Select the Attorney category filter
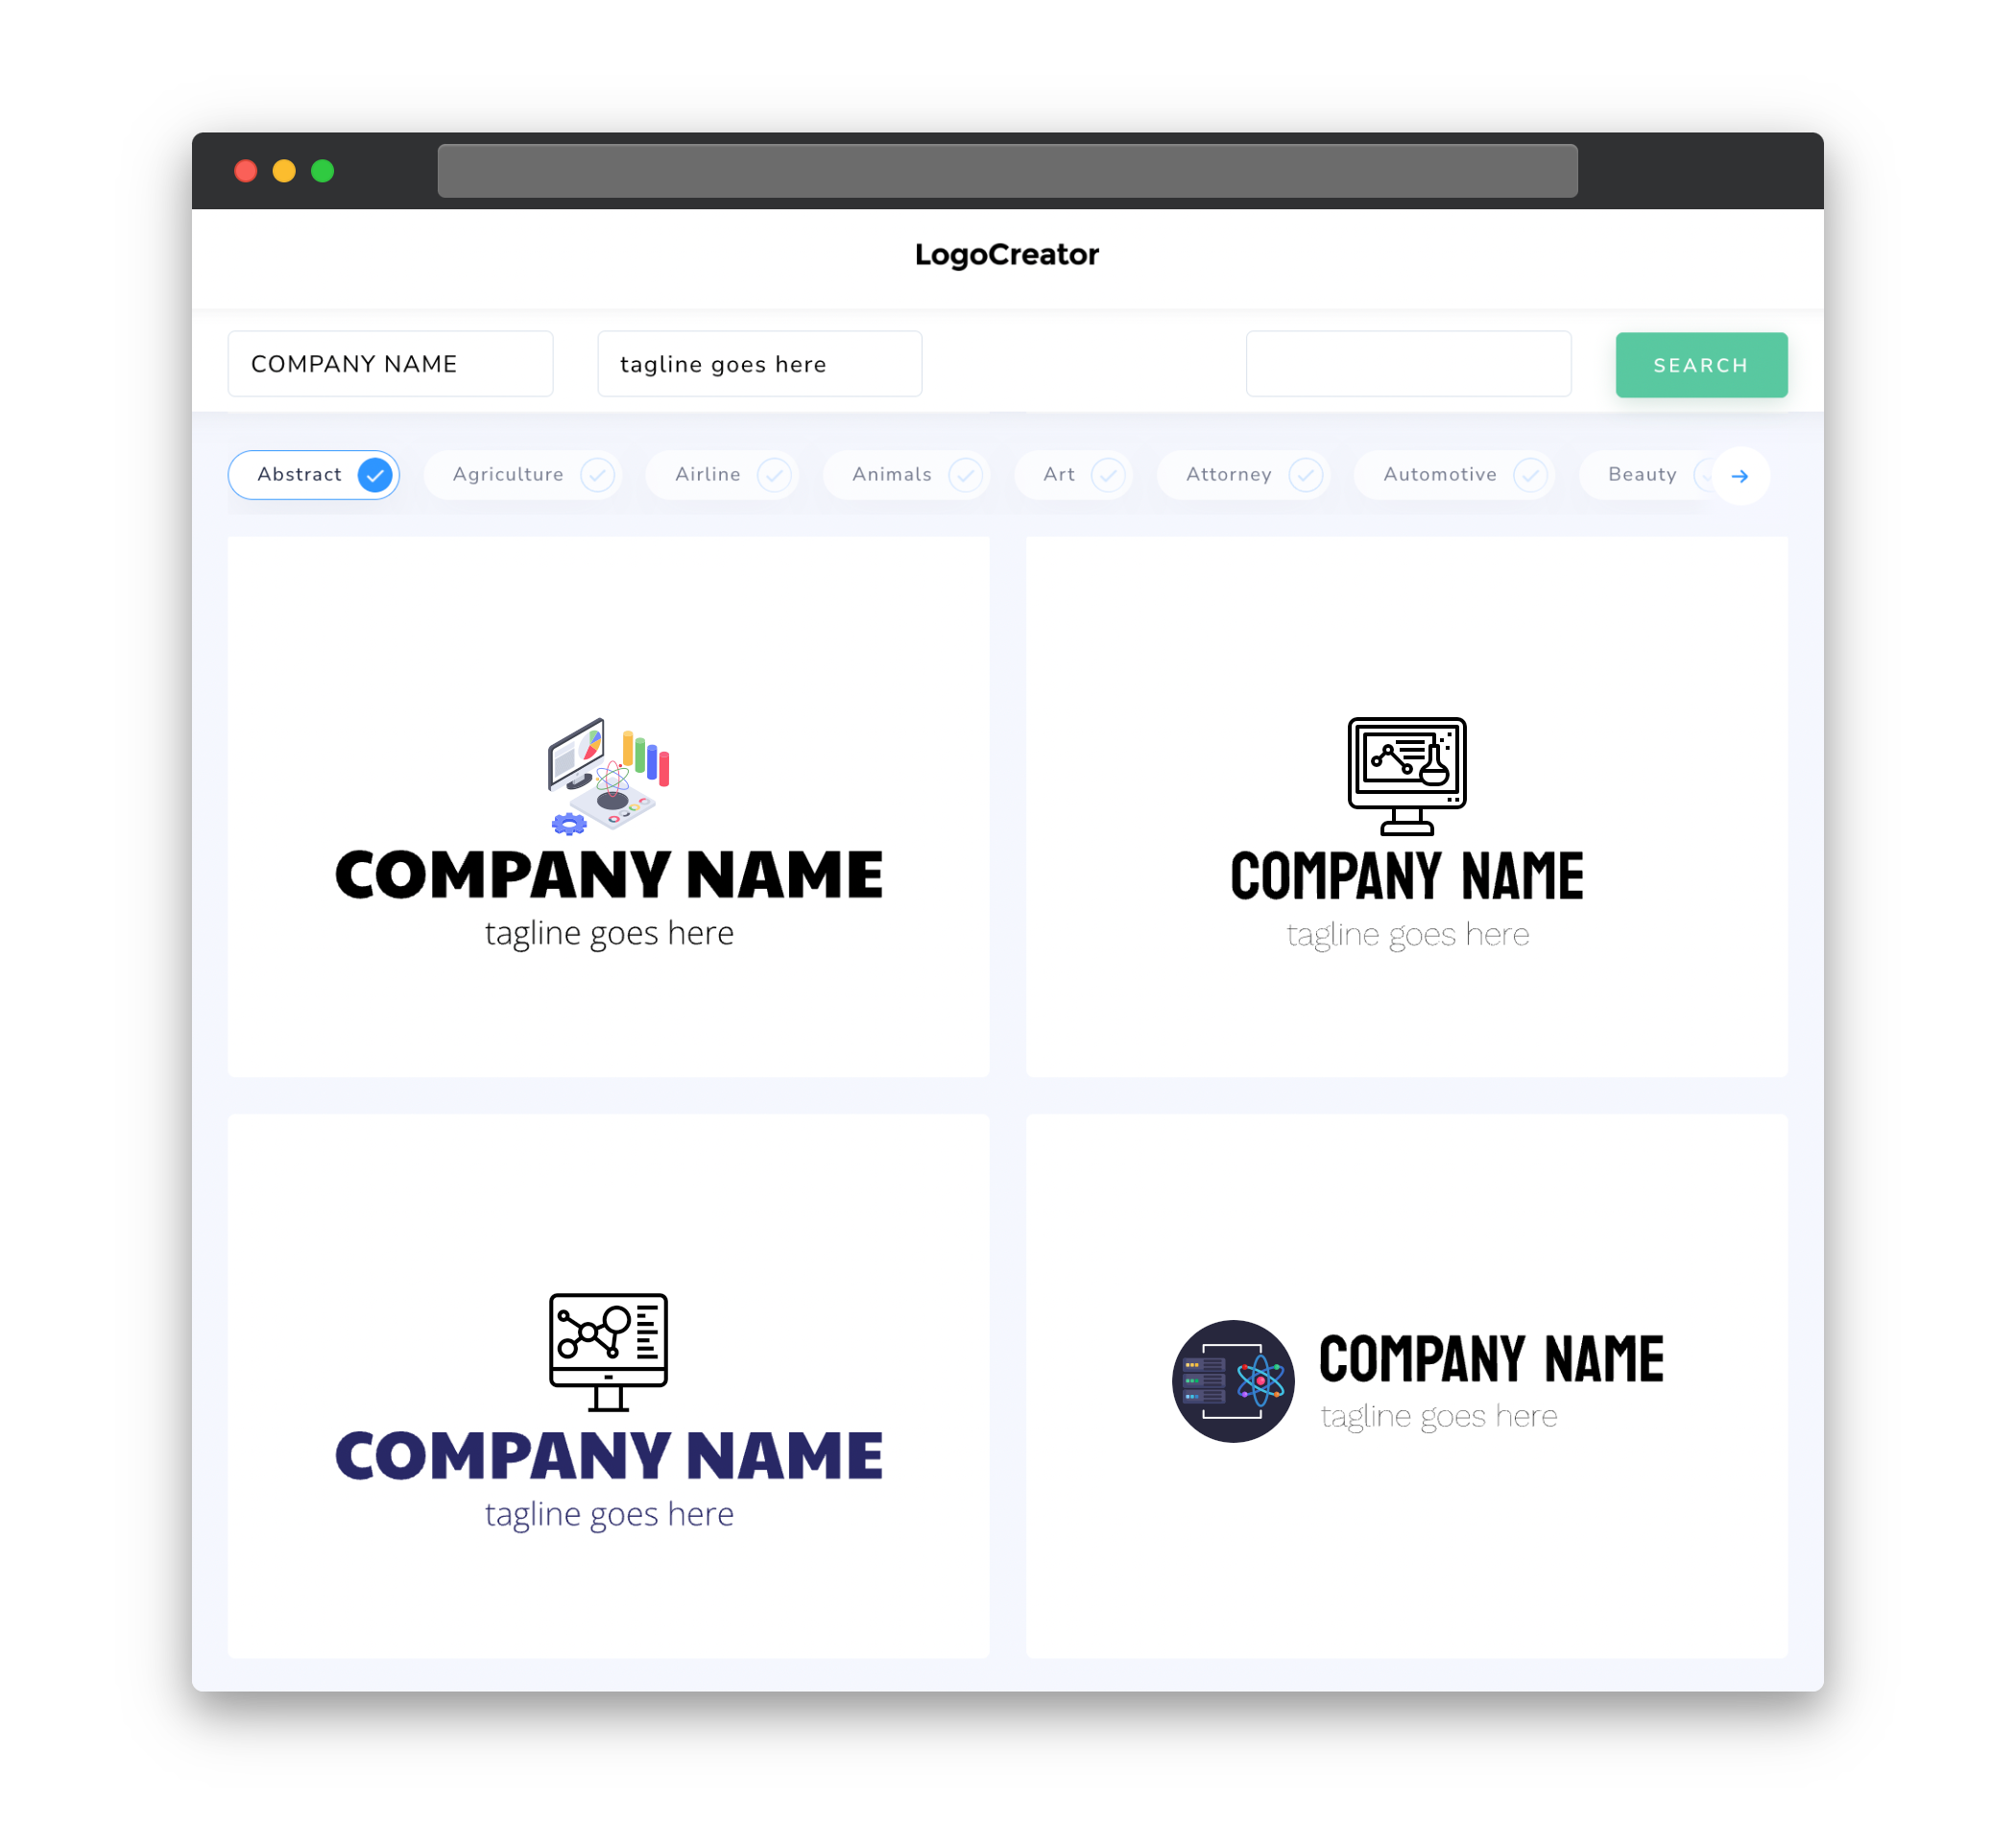The width and height of the screenshot is (2016, 1824). click(1249, 474)
